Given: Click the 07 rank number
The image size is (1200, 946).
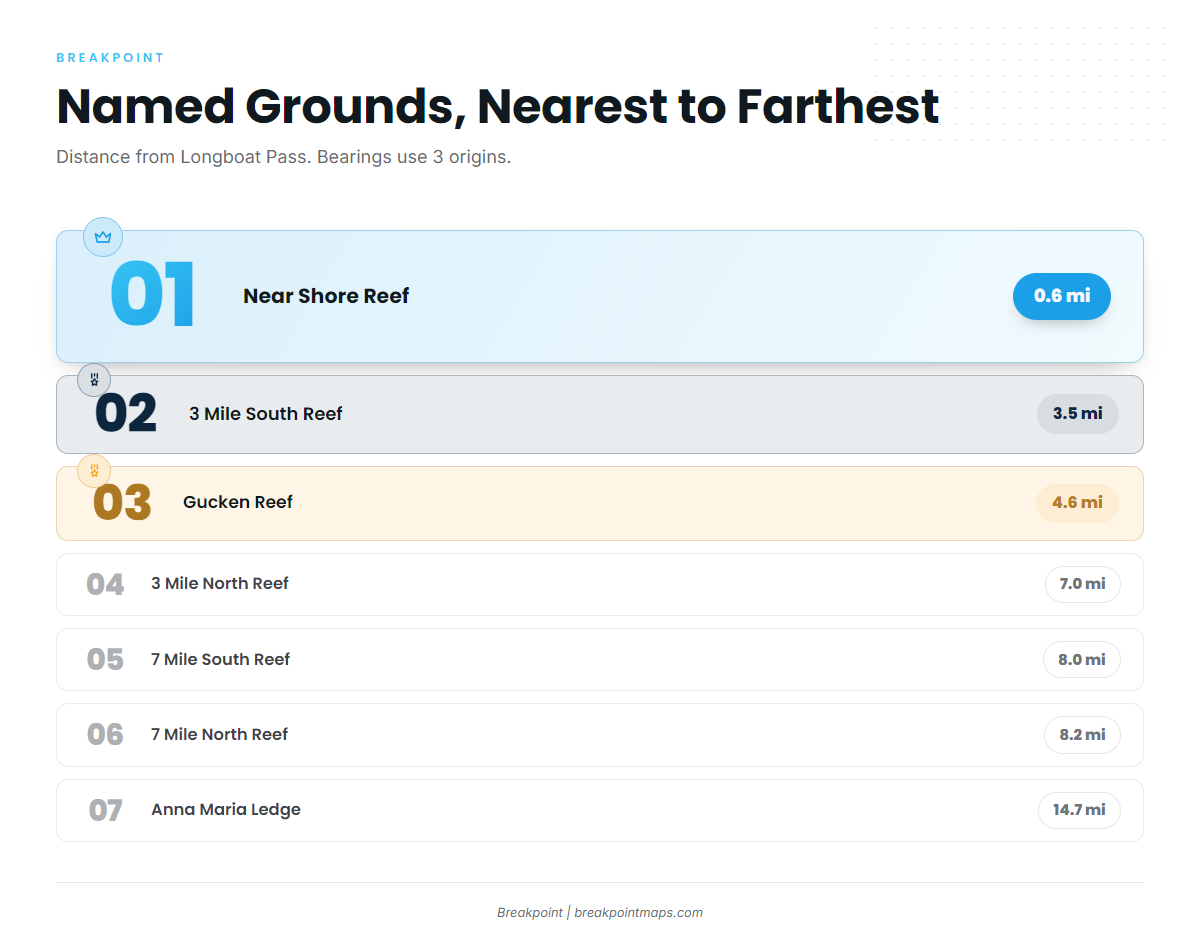Looking at the screenshot, I should point(105,810).
